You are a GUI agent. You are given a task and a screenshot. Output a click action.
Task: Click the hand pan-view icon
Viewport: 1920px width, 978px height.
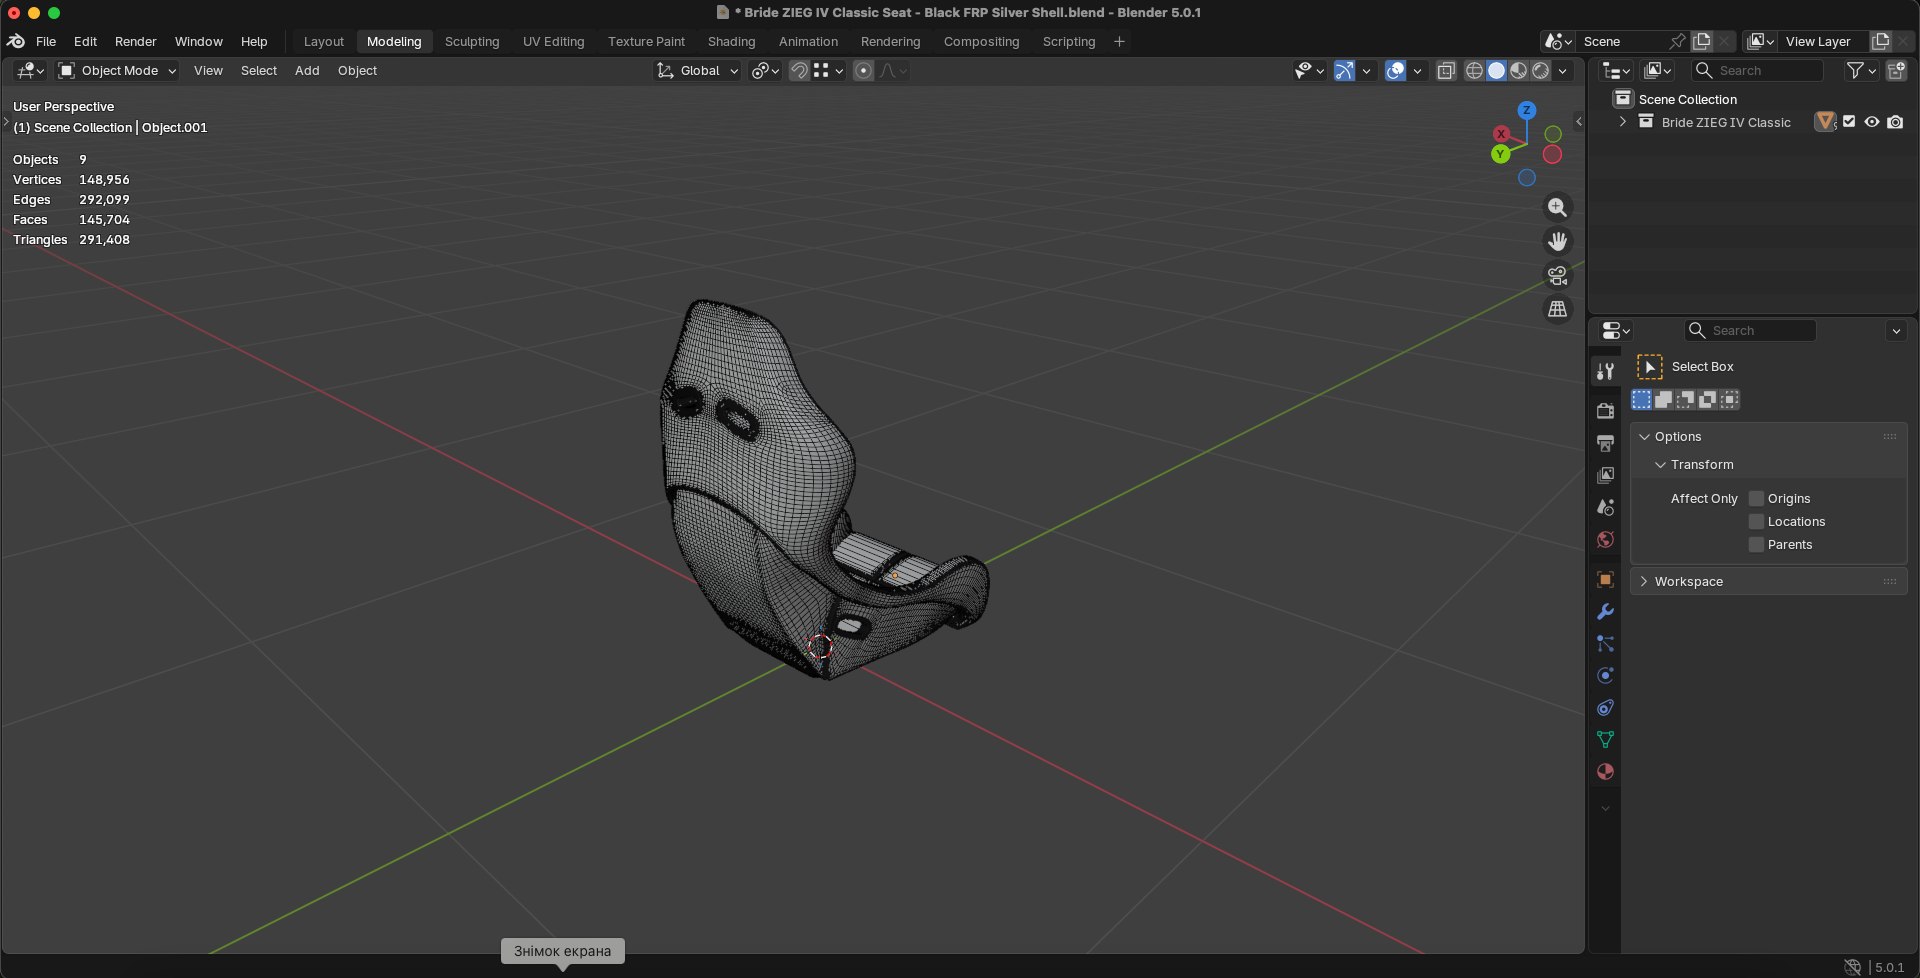coord(1557,241)
